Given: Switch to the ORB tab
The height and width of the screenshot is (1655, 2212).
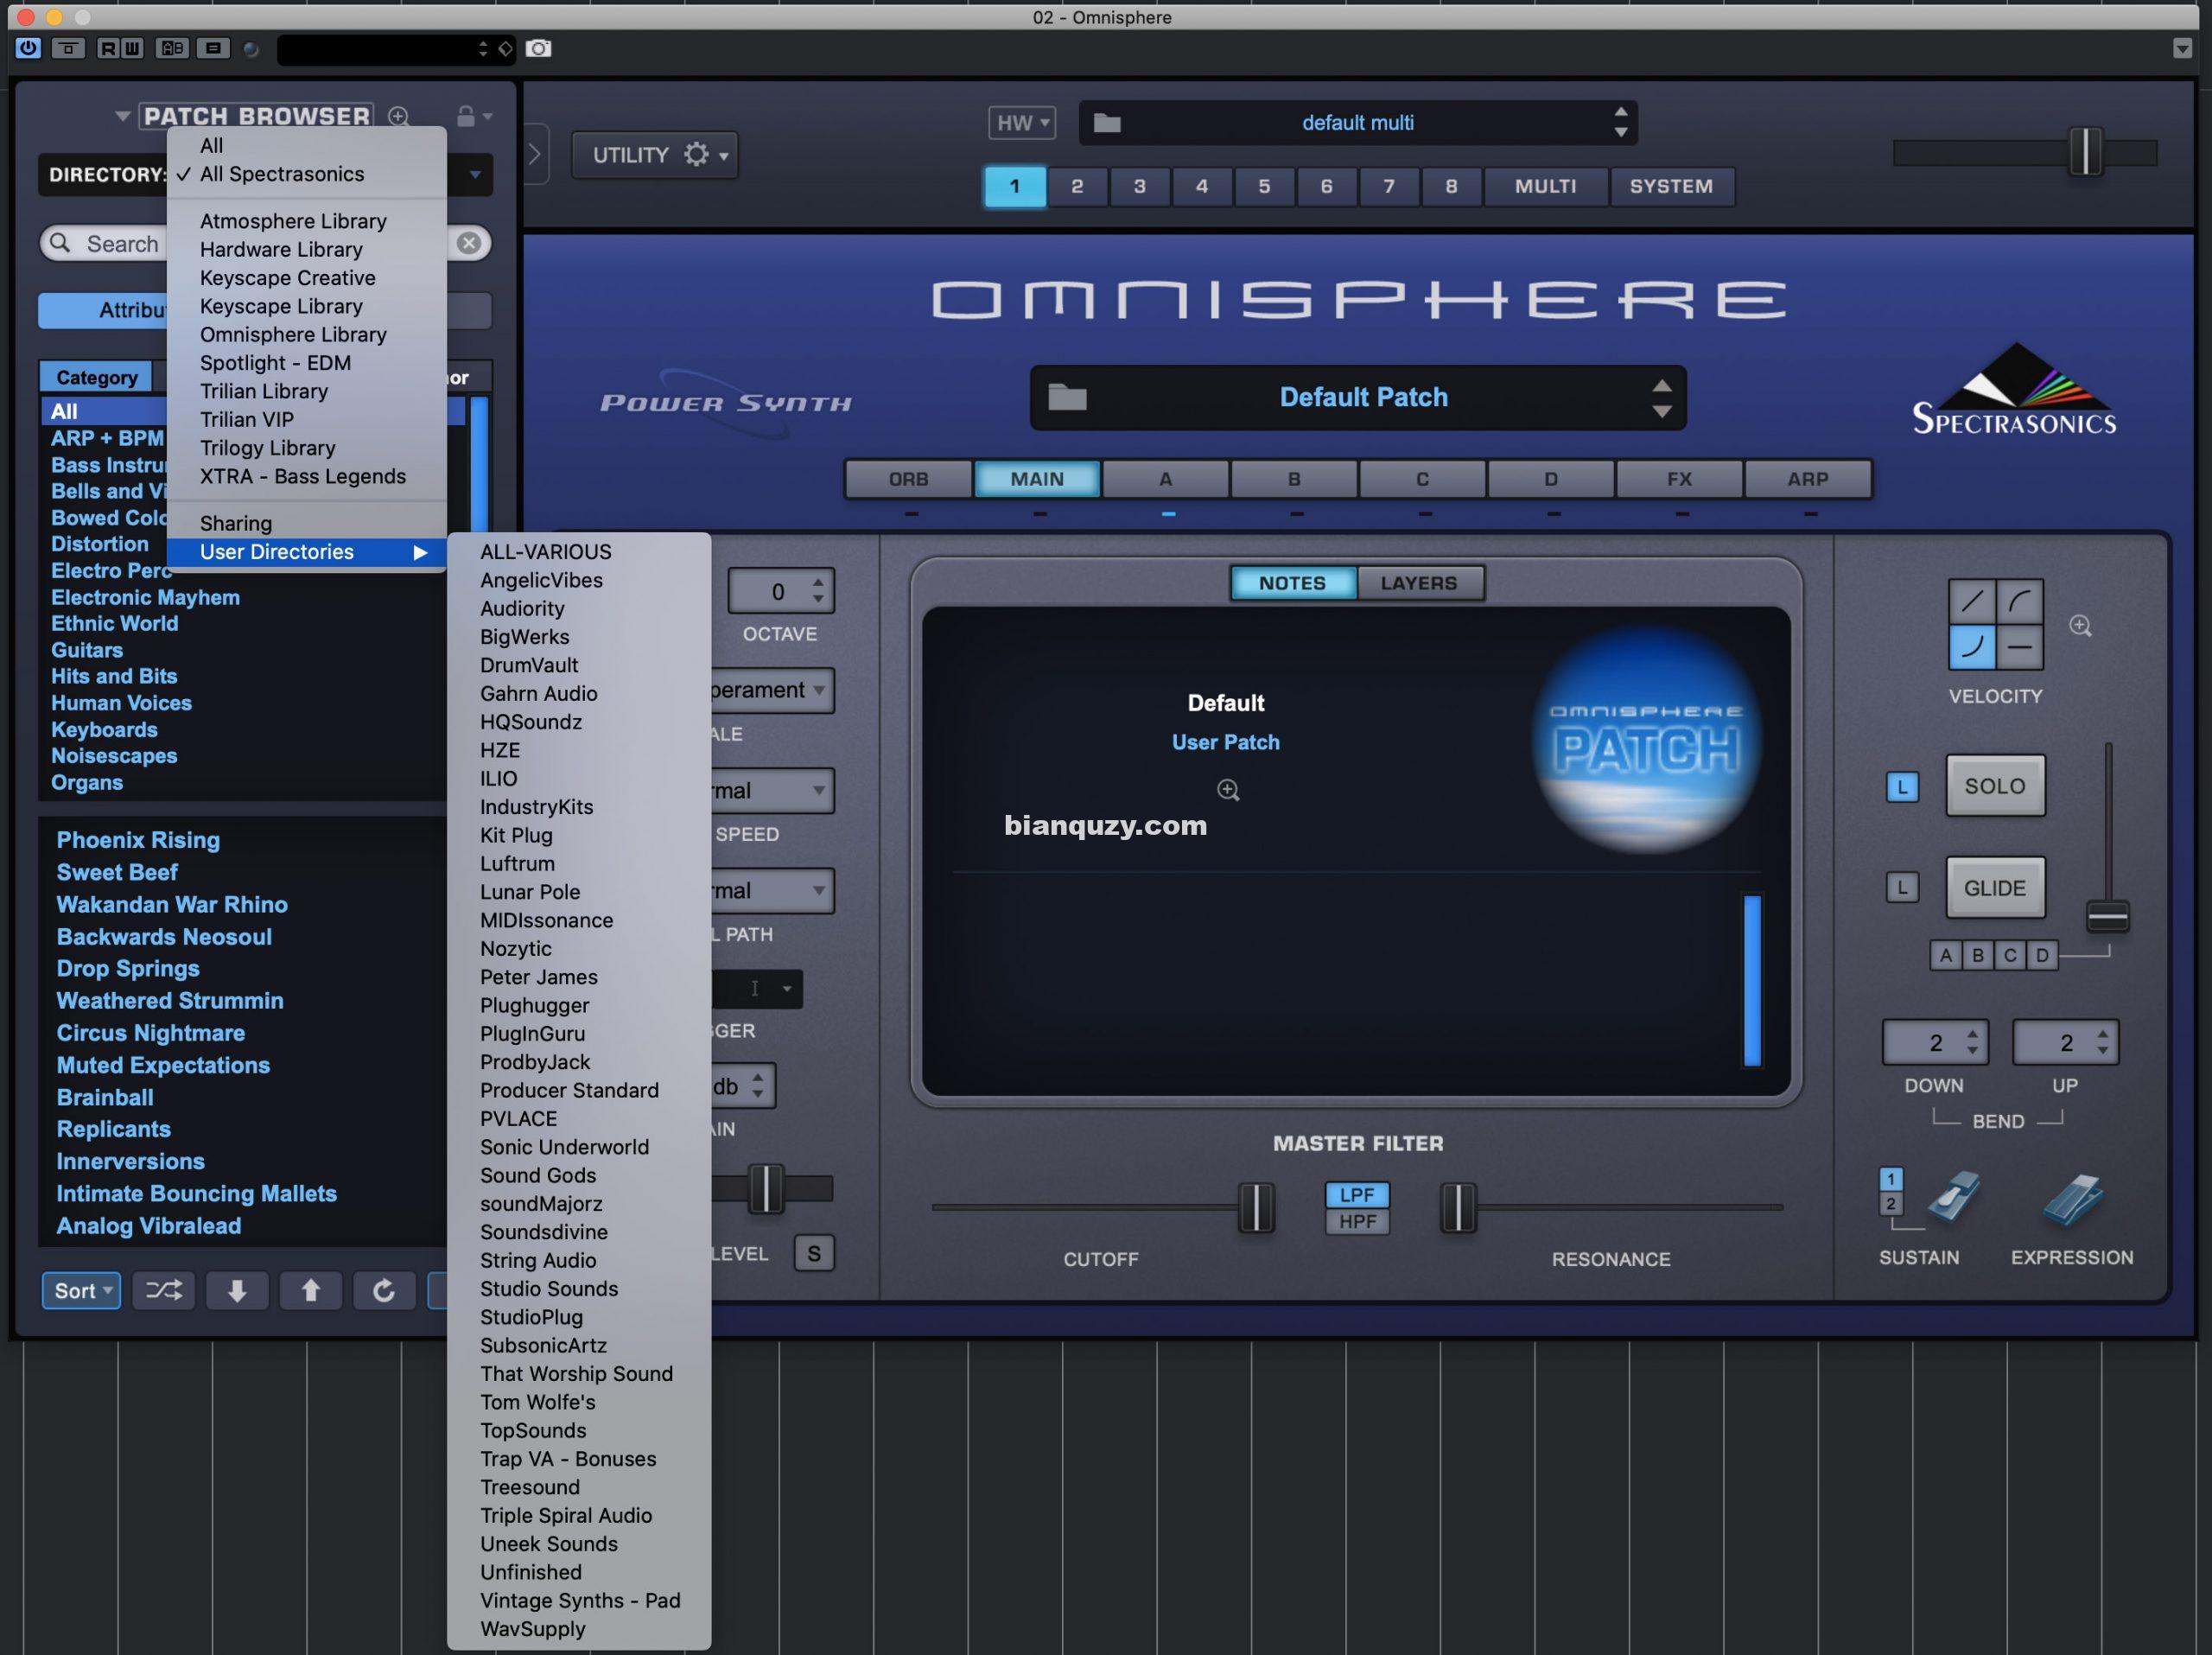Looking at the screenshot, I should click(908, 479).
